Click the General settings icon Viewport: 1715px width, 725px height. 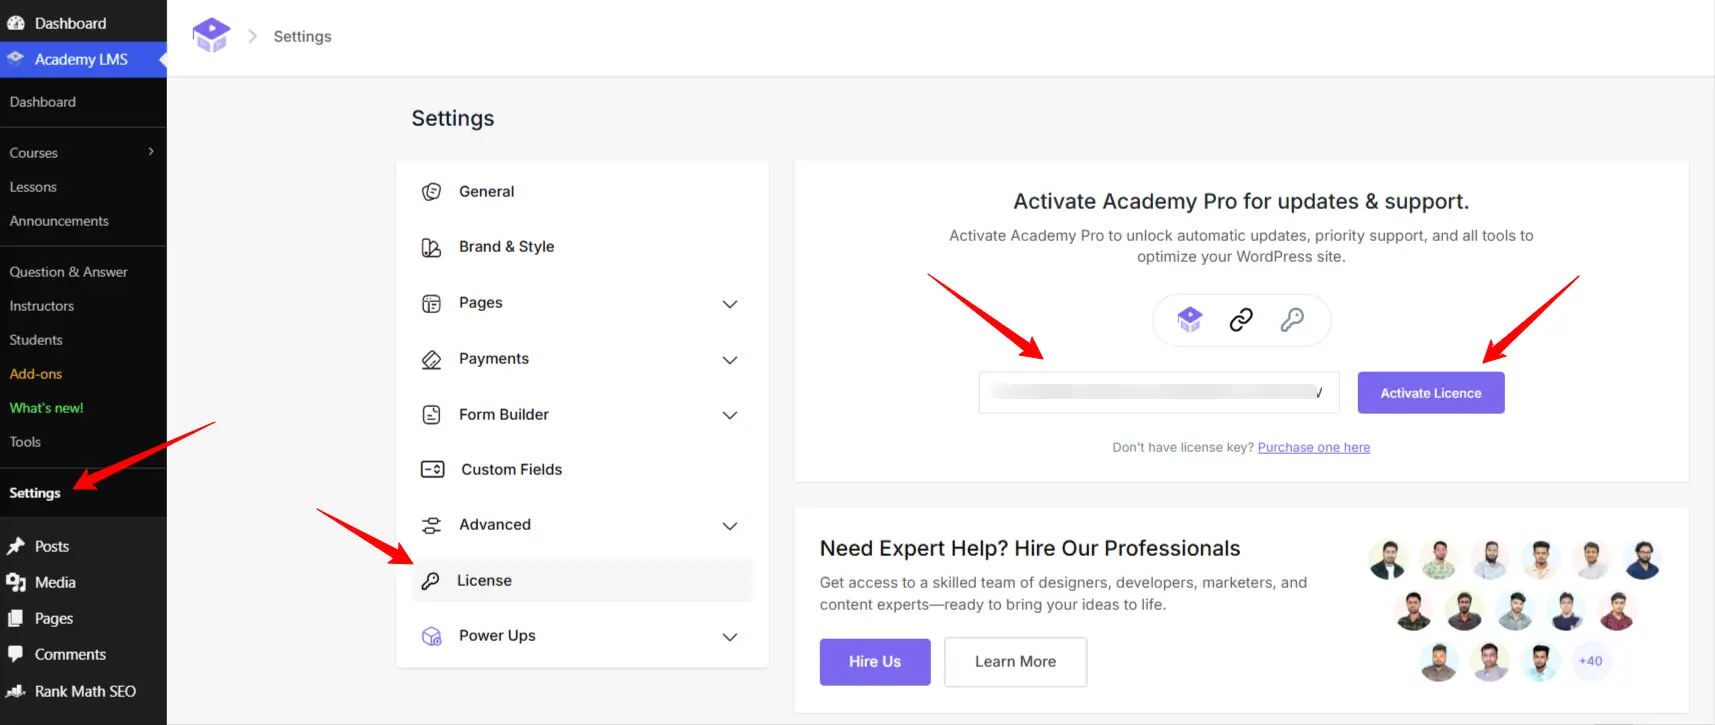(431, 192)
